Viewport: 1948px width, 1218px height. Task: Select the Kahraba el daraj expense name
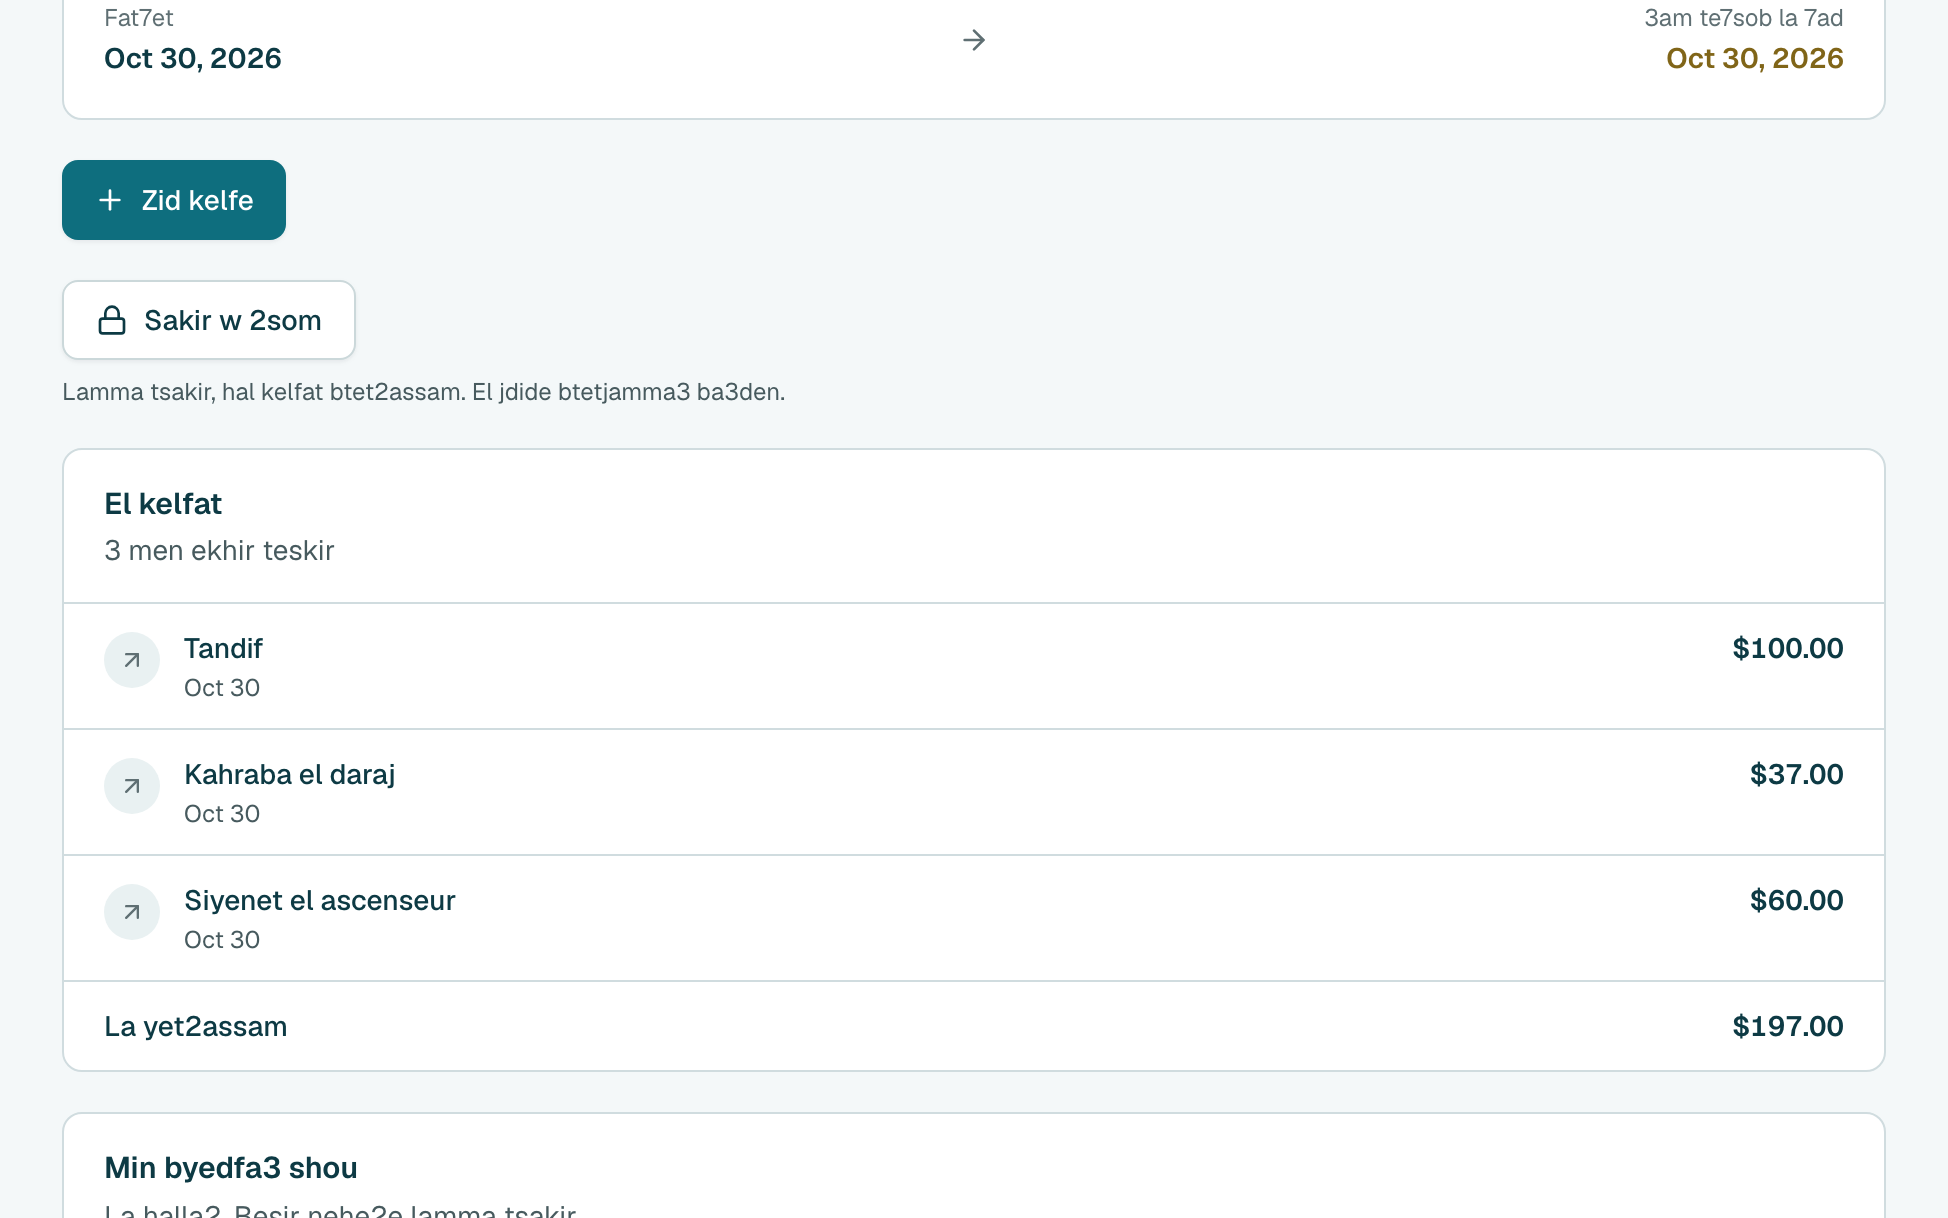(290, 774)
